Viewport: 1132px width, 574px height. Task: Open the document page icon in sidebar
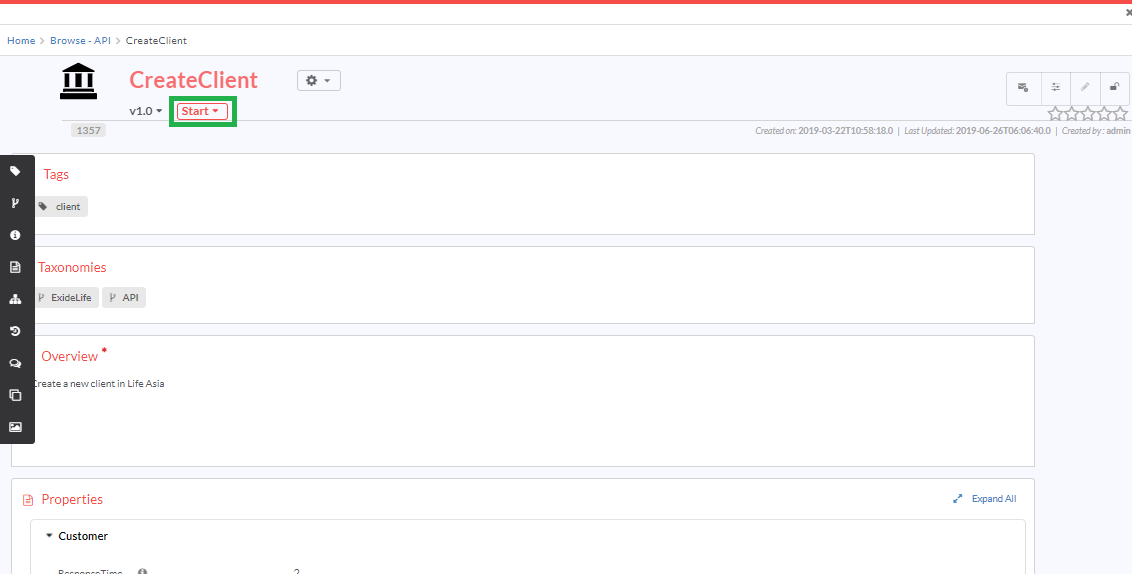pyautogui.click(x=15, y=267)
